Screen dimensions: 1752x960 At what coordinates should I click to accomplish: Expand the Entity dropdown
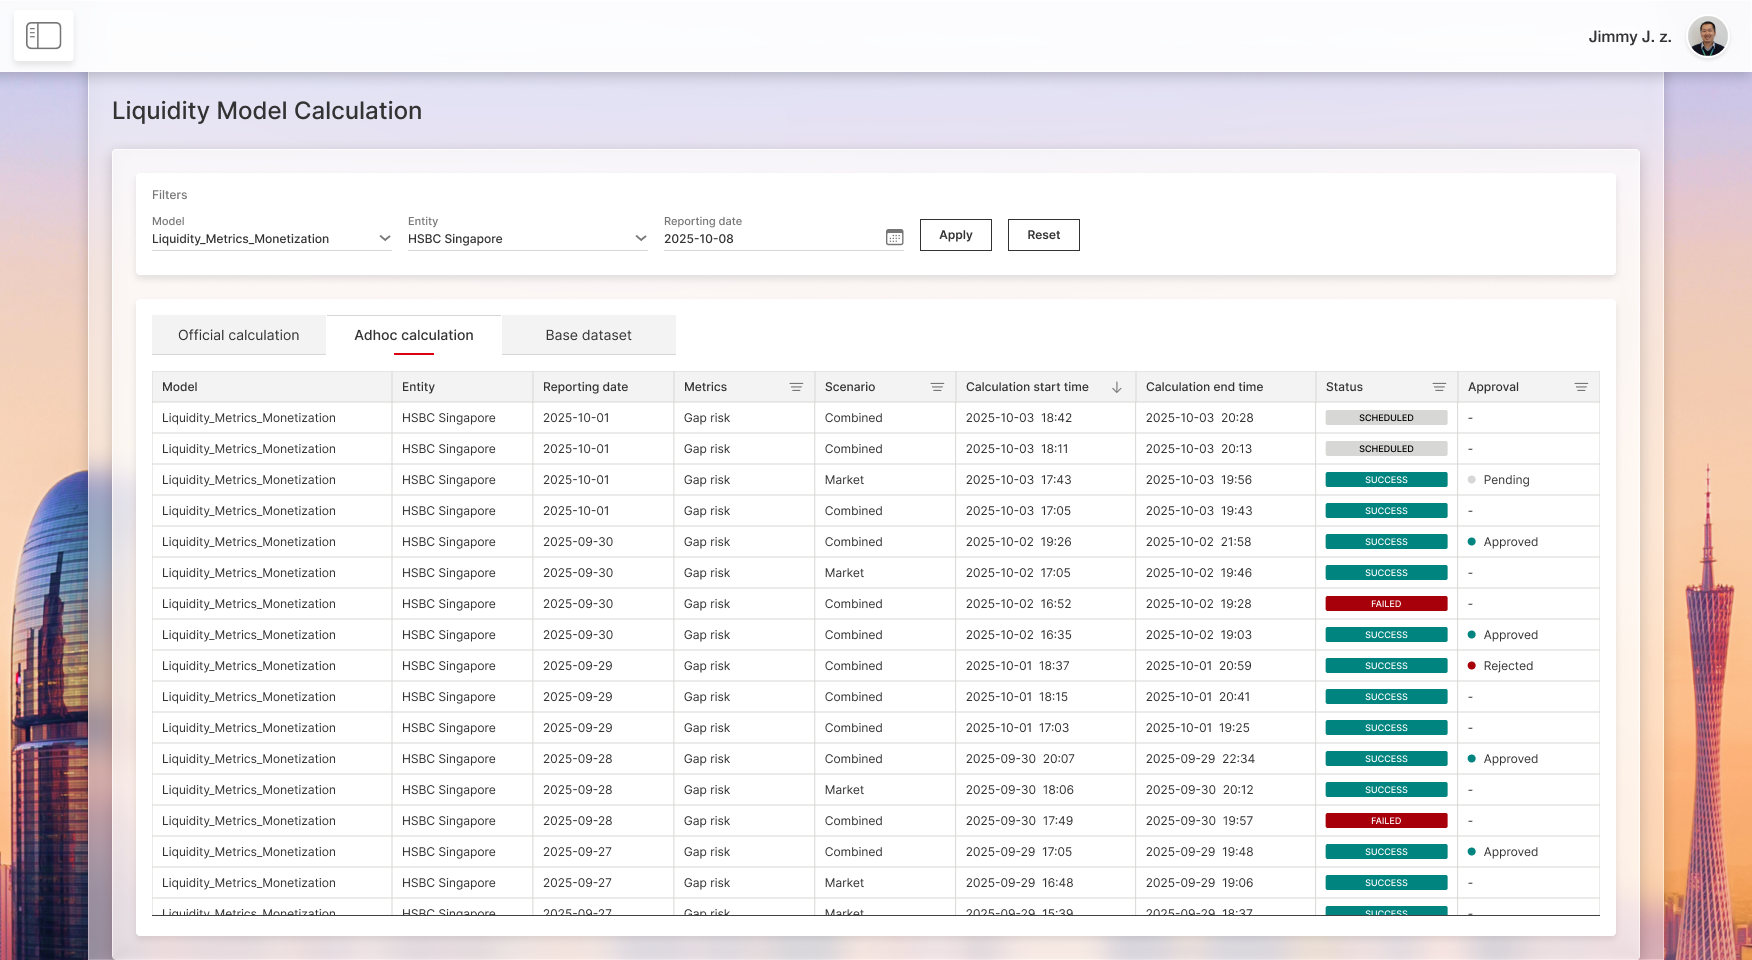point(640,238)
